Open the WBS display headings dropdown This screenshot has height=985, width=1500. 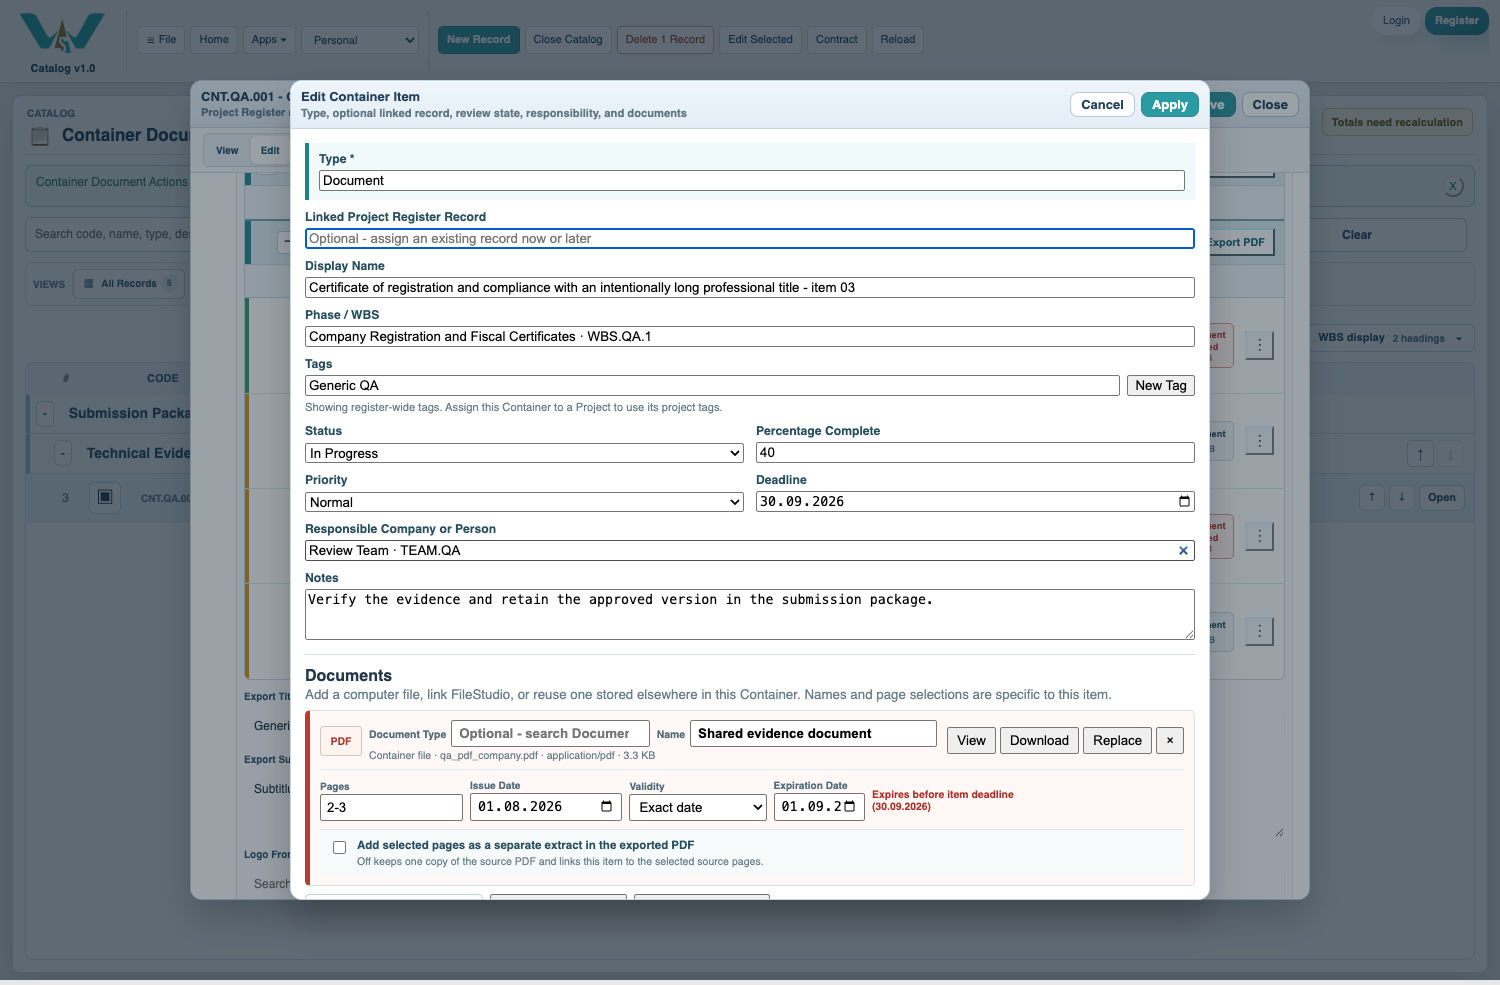[1391, 338]
